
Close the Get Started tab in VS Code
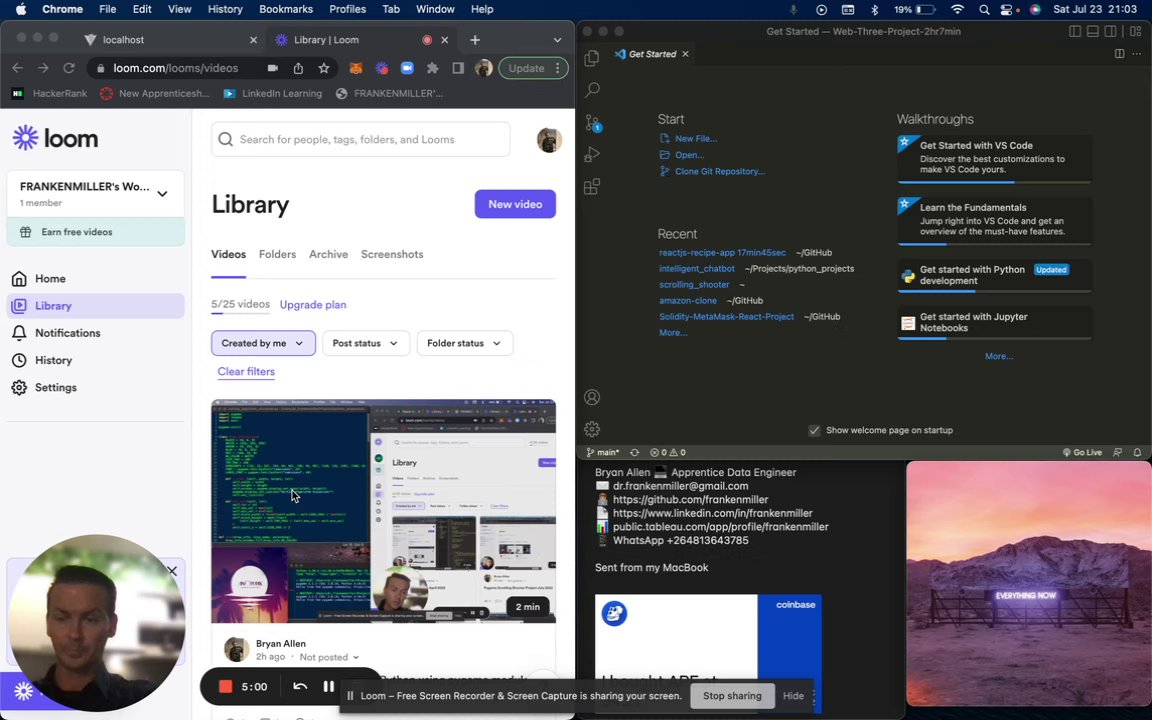(x=685, y=54)
